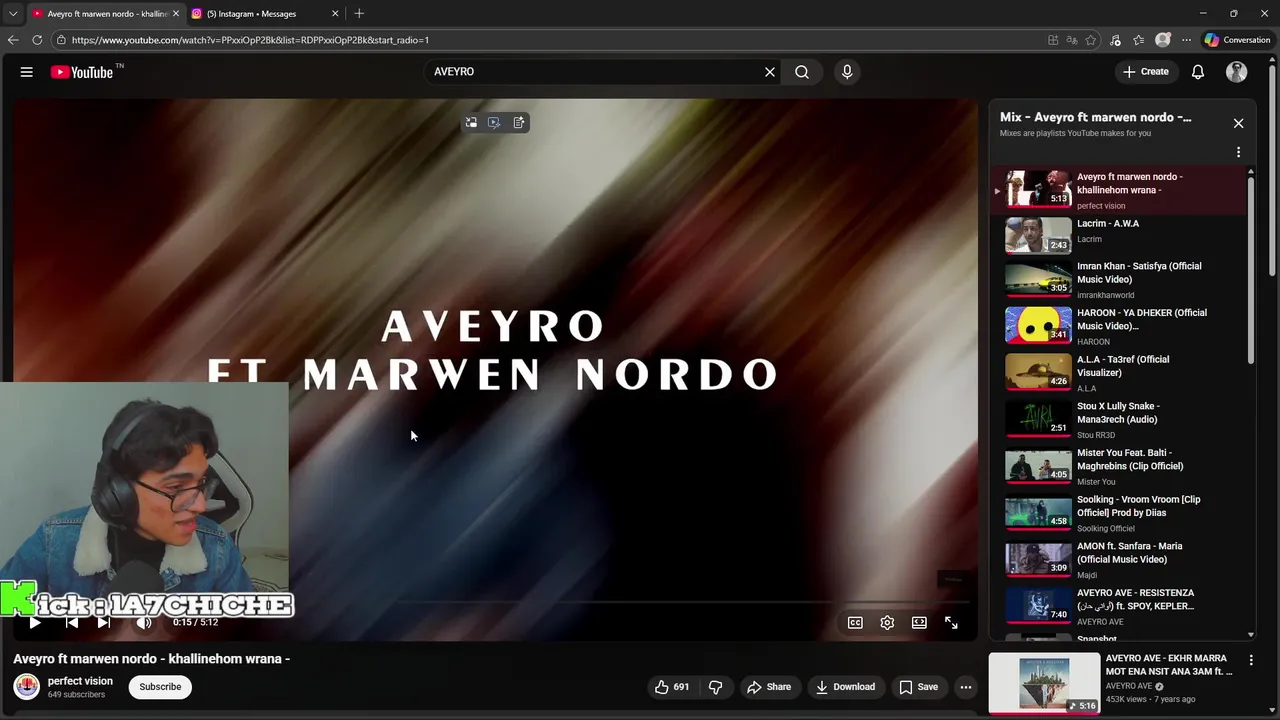Select HAROON - YA DHEKER in playlist
Screen dimensions: 1280x720
pos(1117,327)
